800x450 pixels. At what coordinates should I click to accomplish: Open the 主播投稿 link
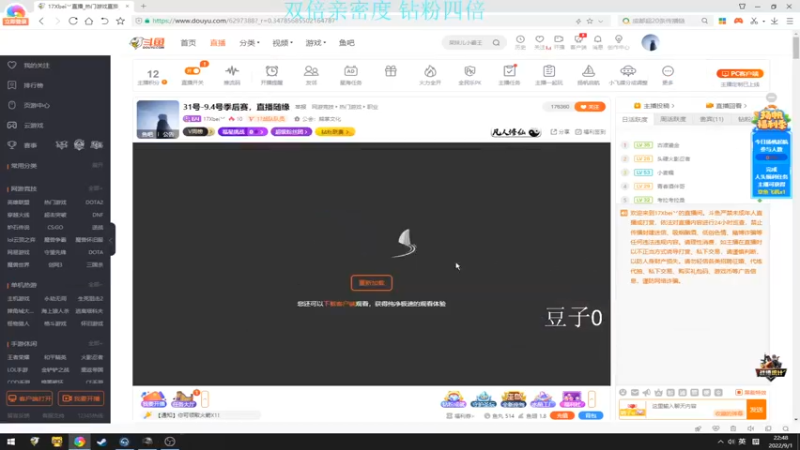point(654,106)
